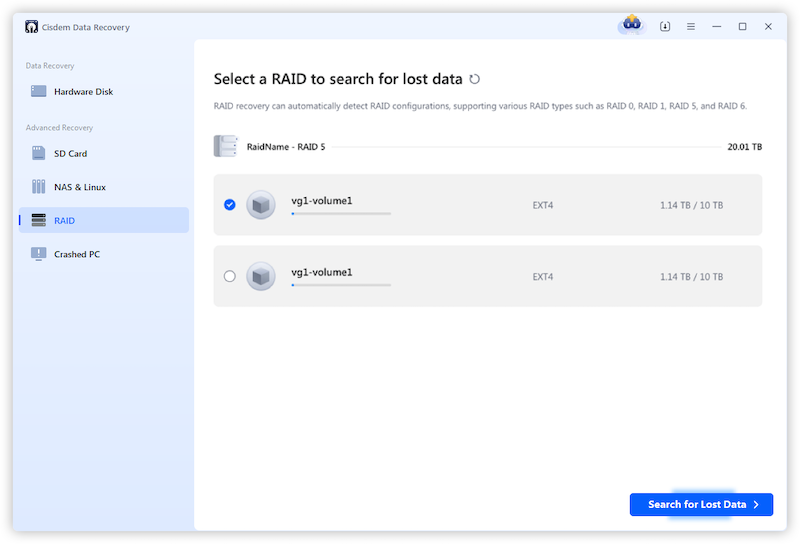800x544 pixels.
Task: Click the Cisdem Data Recovery logo icon
Action: (x=30, y=27)
